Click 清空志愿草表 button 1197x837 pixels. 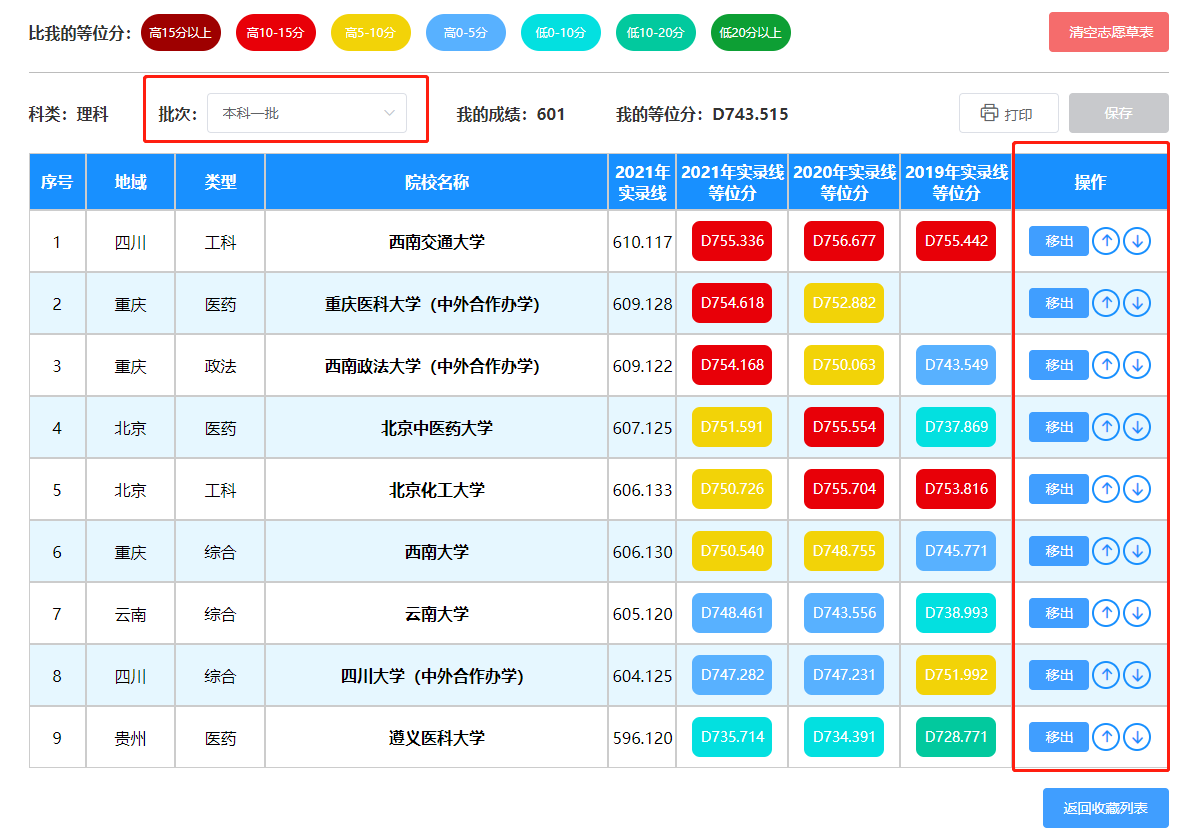1108,32
